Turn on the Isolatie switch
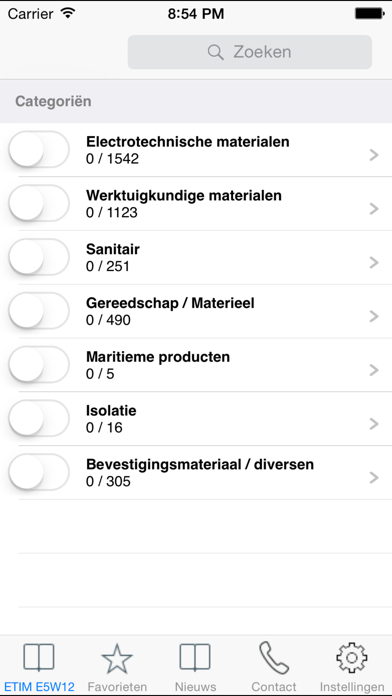Viewport: 392px width, 696px height. click(x=39, y=418)
